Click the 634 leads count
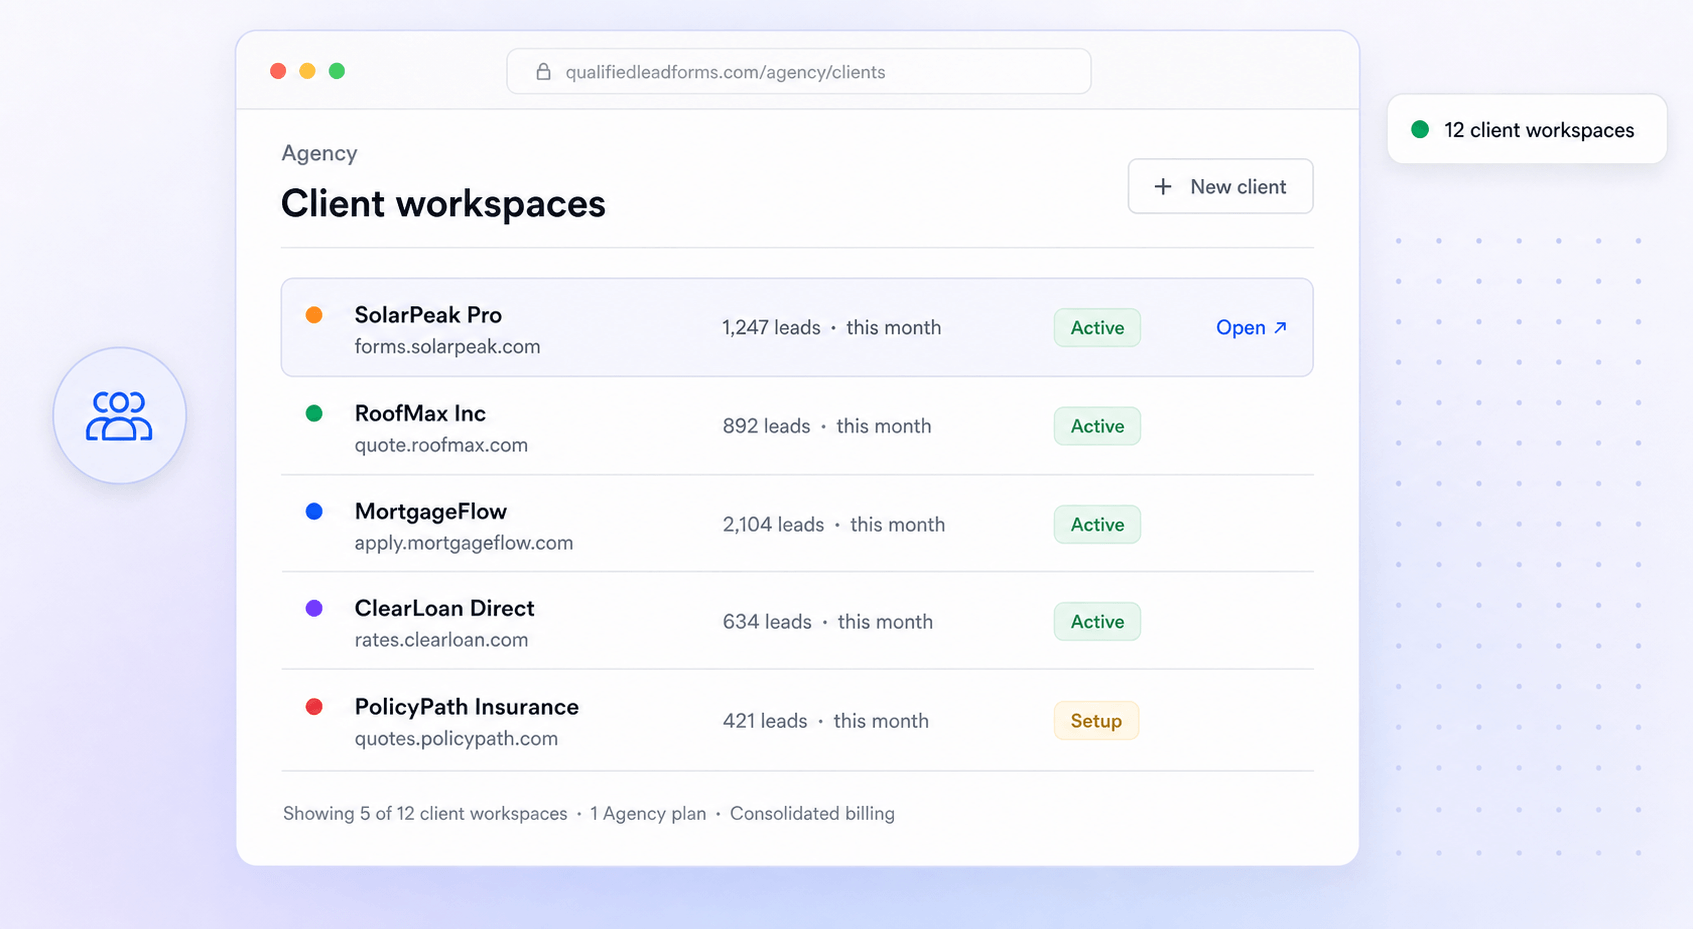The image size is (1693, 929). coord(767,622)
